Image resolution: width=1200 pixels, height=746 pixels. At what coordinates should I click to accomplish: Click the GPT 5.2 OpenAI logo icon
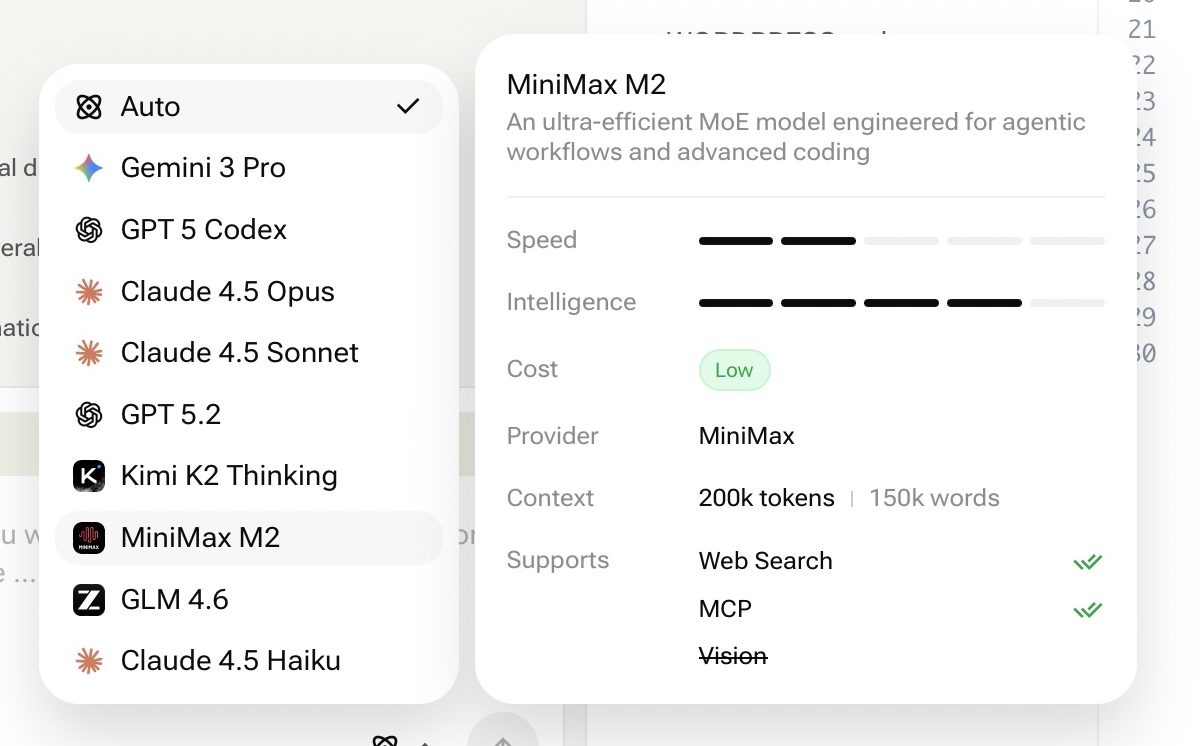(89, 415)
